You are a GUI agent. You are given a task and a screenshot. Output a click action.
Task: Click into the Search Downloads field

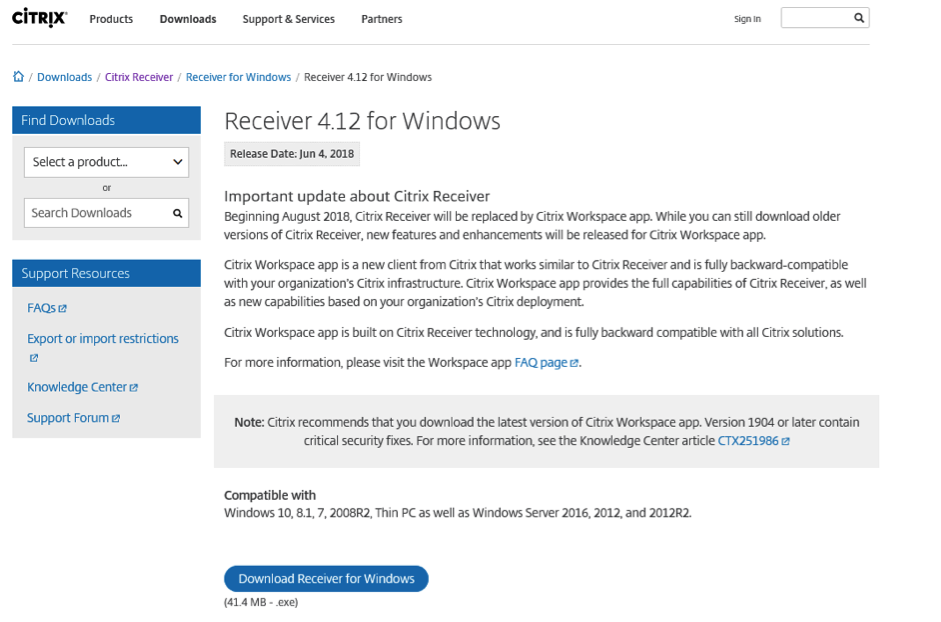95,213
